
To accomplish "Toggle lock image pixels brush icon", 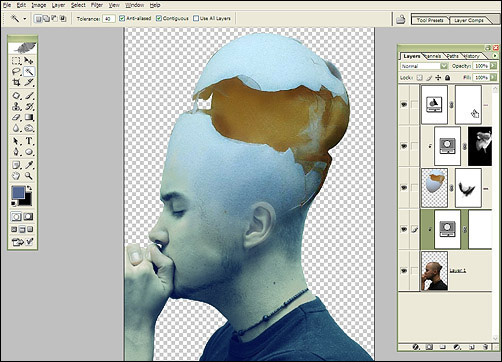I will click(x=429, y=78).
